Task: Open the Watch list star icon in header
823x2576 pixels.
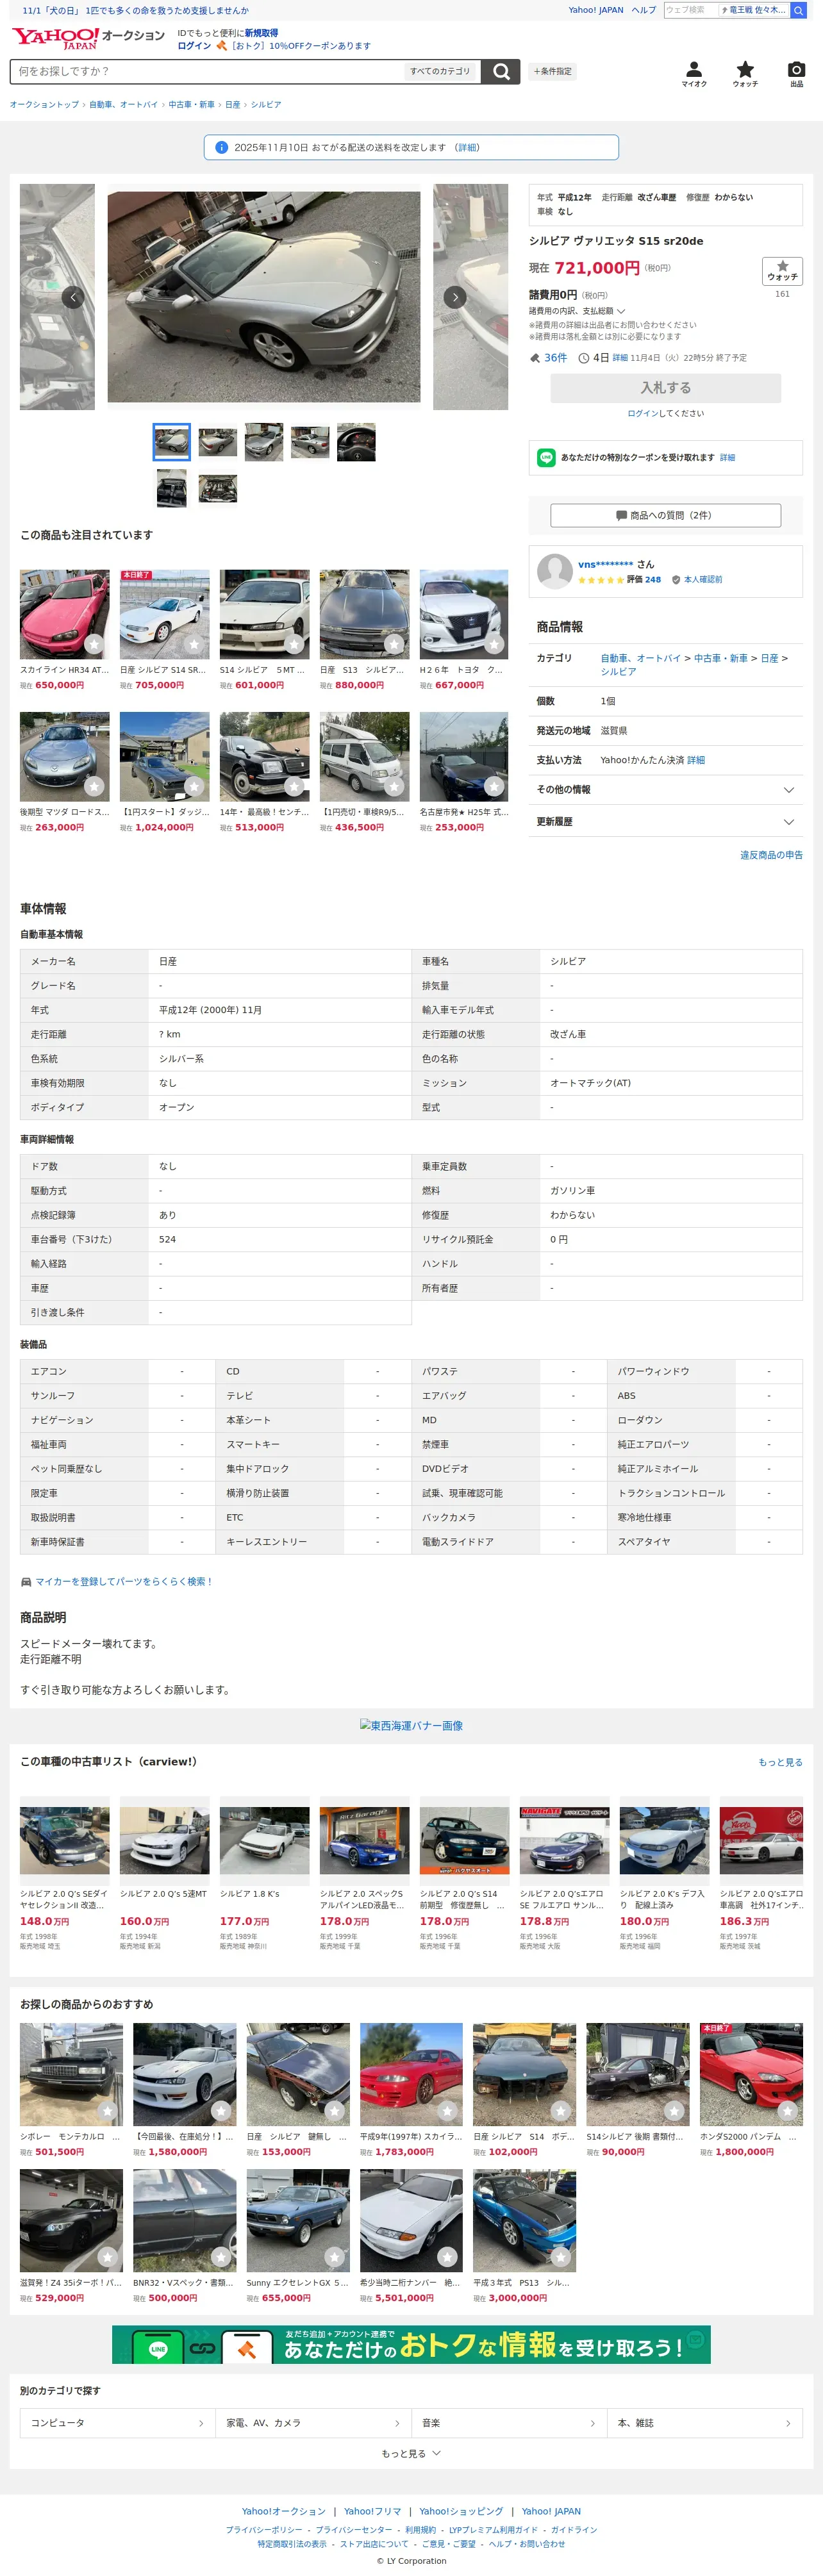Action: click(x=745, y=73)
